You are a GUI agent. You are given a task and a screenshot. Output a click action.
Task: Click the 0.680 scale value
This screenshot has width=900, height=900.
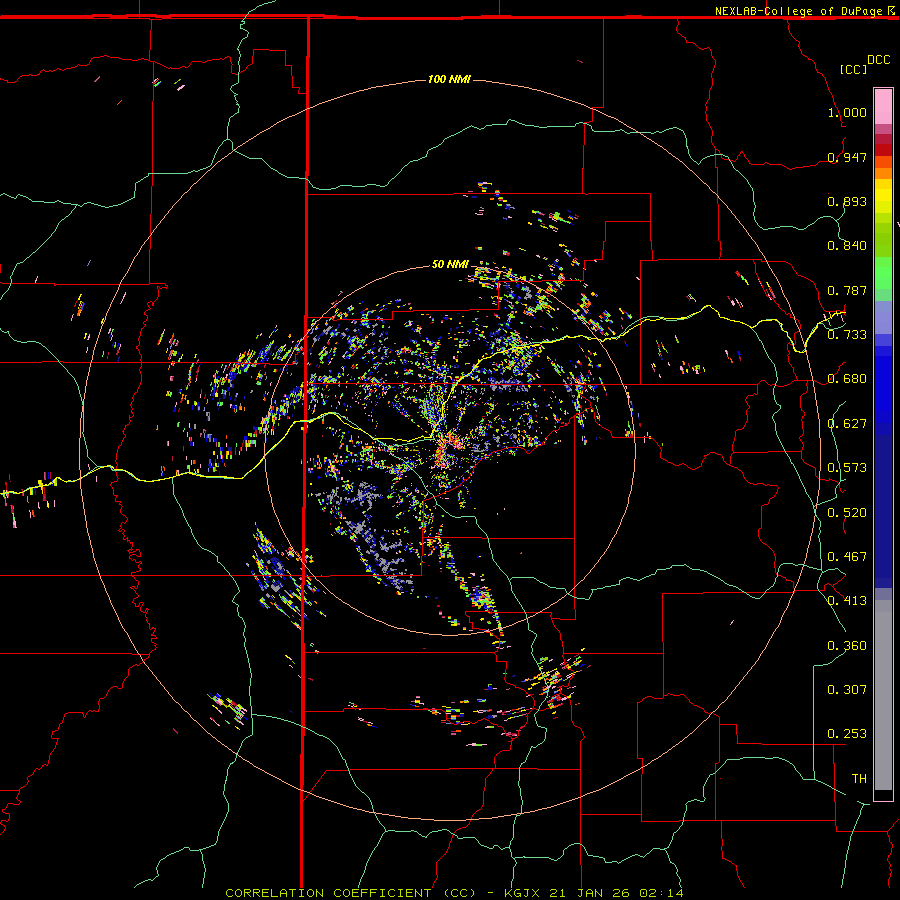pyautogui.click(x=847, y=379)
